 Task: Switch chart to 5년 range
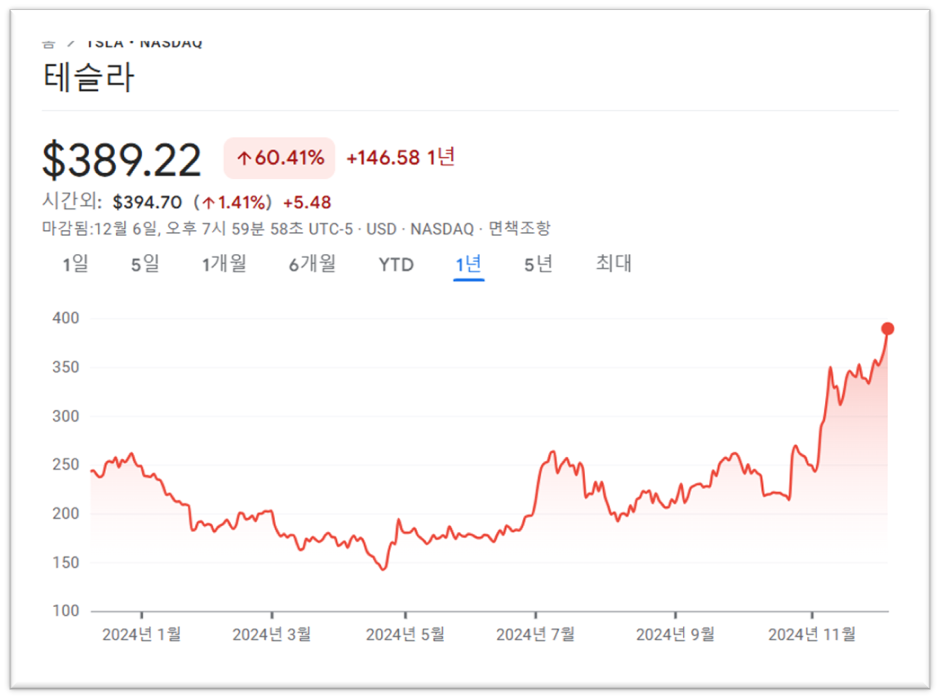point(538,263)
